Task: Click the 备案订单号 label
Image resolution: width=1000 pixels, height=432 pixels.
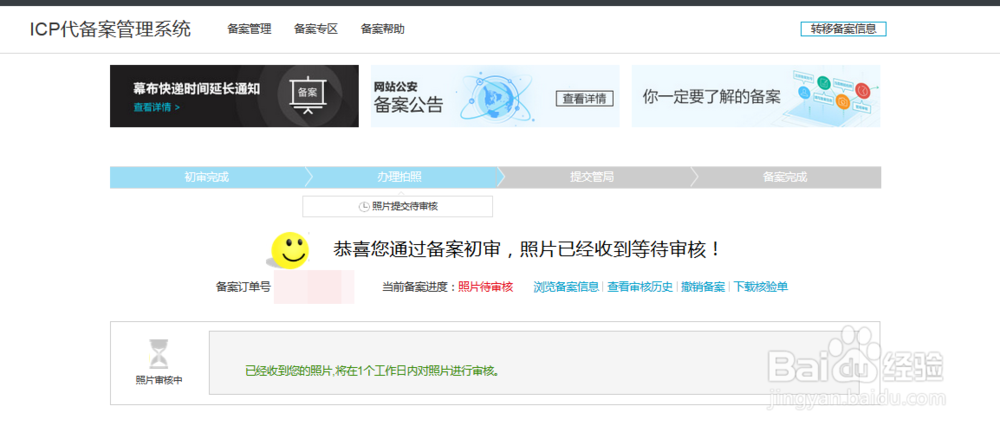Action: click(244, 287)
